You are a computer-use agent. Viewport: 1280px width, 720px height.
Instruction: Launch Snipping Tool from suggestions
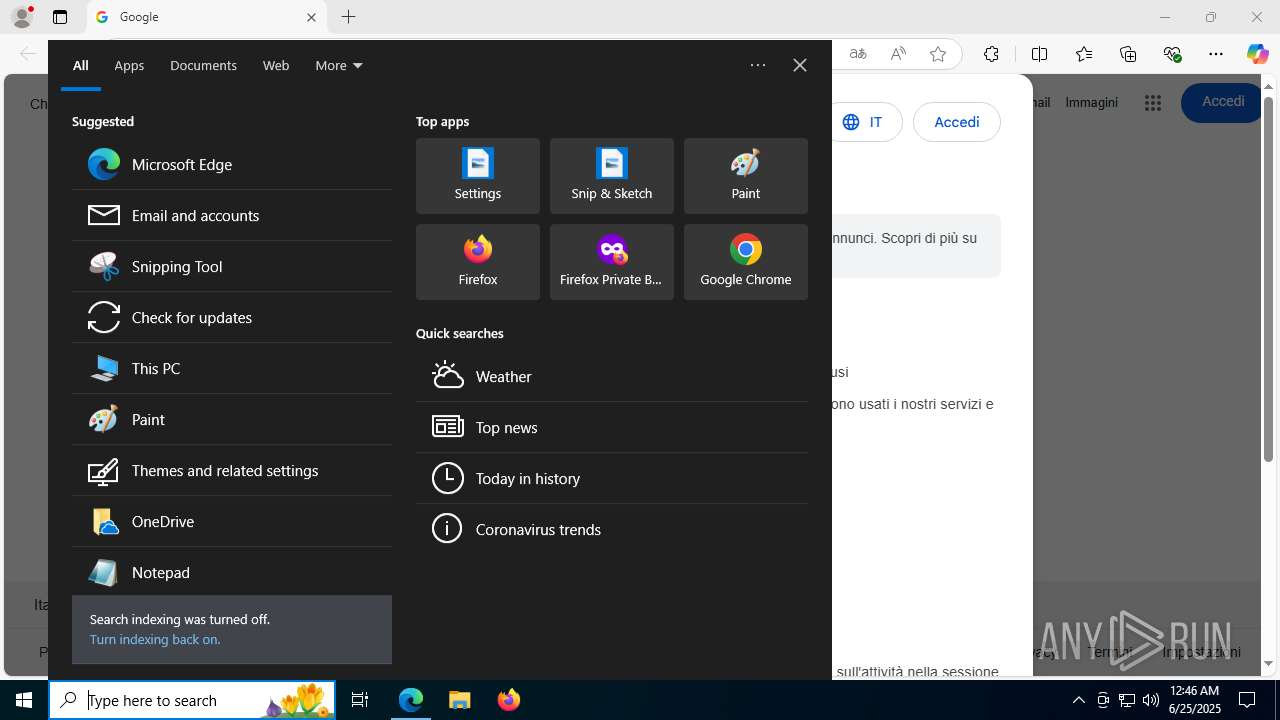click(232, 266)
